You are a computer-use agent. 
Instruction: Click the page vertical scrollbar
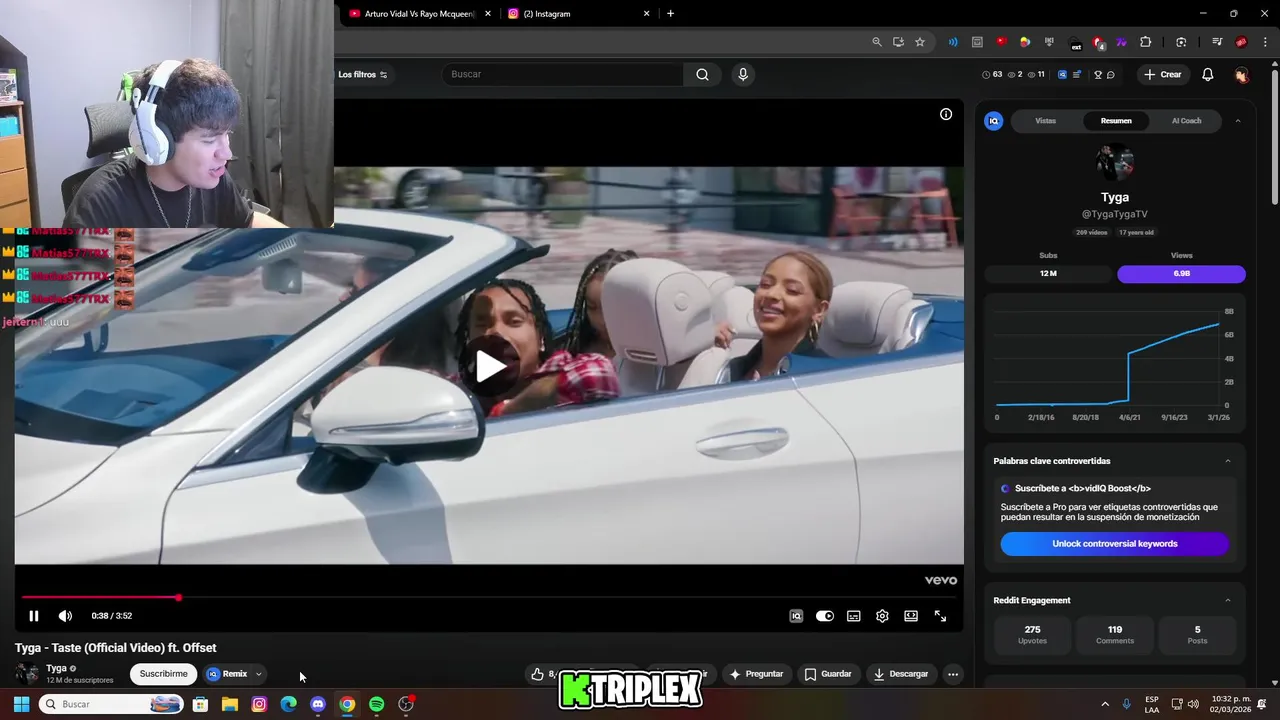1274,138
